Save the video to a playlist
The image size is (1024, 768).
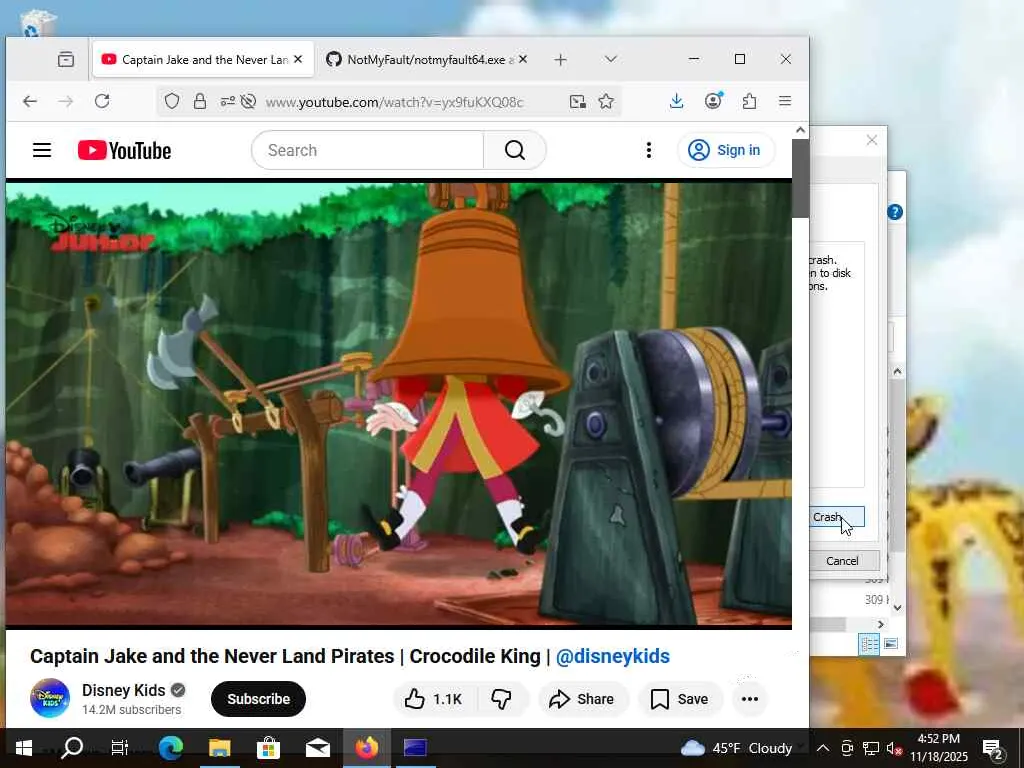(x=680, y=699)
